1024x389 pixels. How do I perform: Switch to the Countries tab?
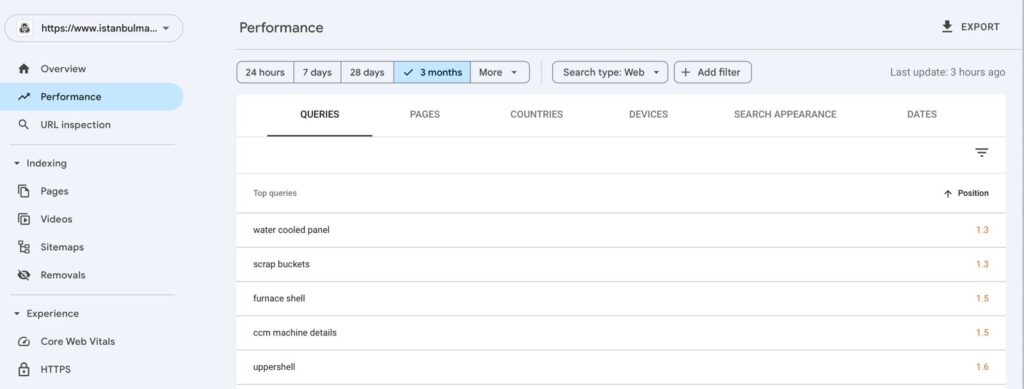536,114
